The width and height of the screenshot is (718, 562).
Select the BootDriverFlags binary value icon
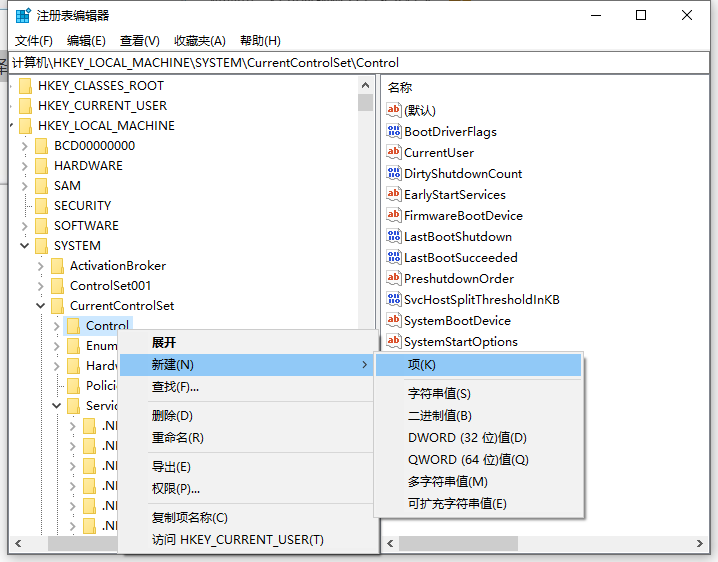(x=394, y=131)
